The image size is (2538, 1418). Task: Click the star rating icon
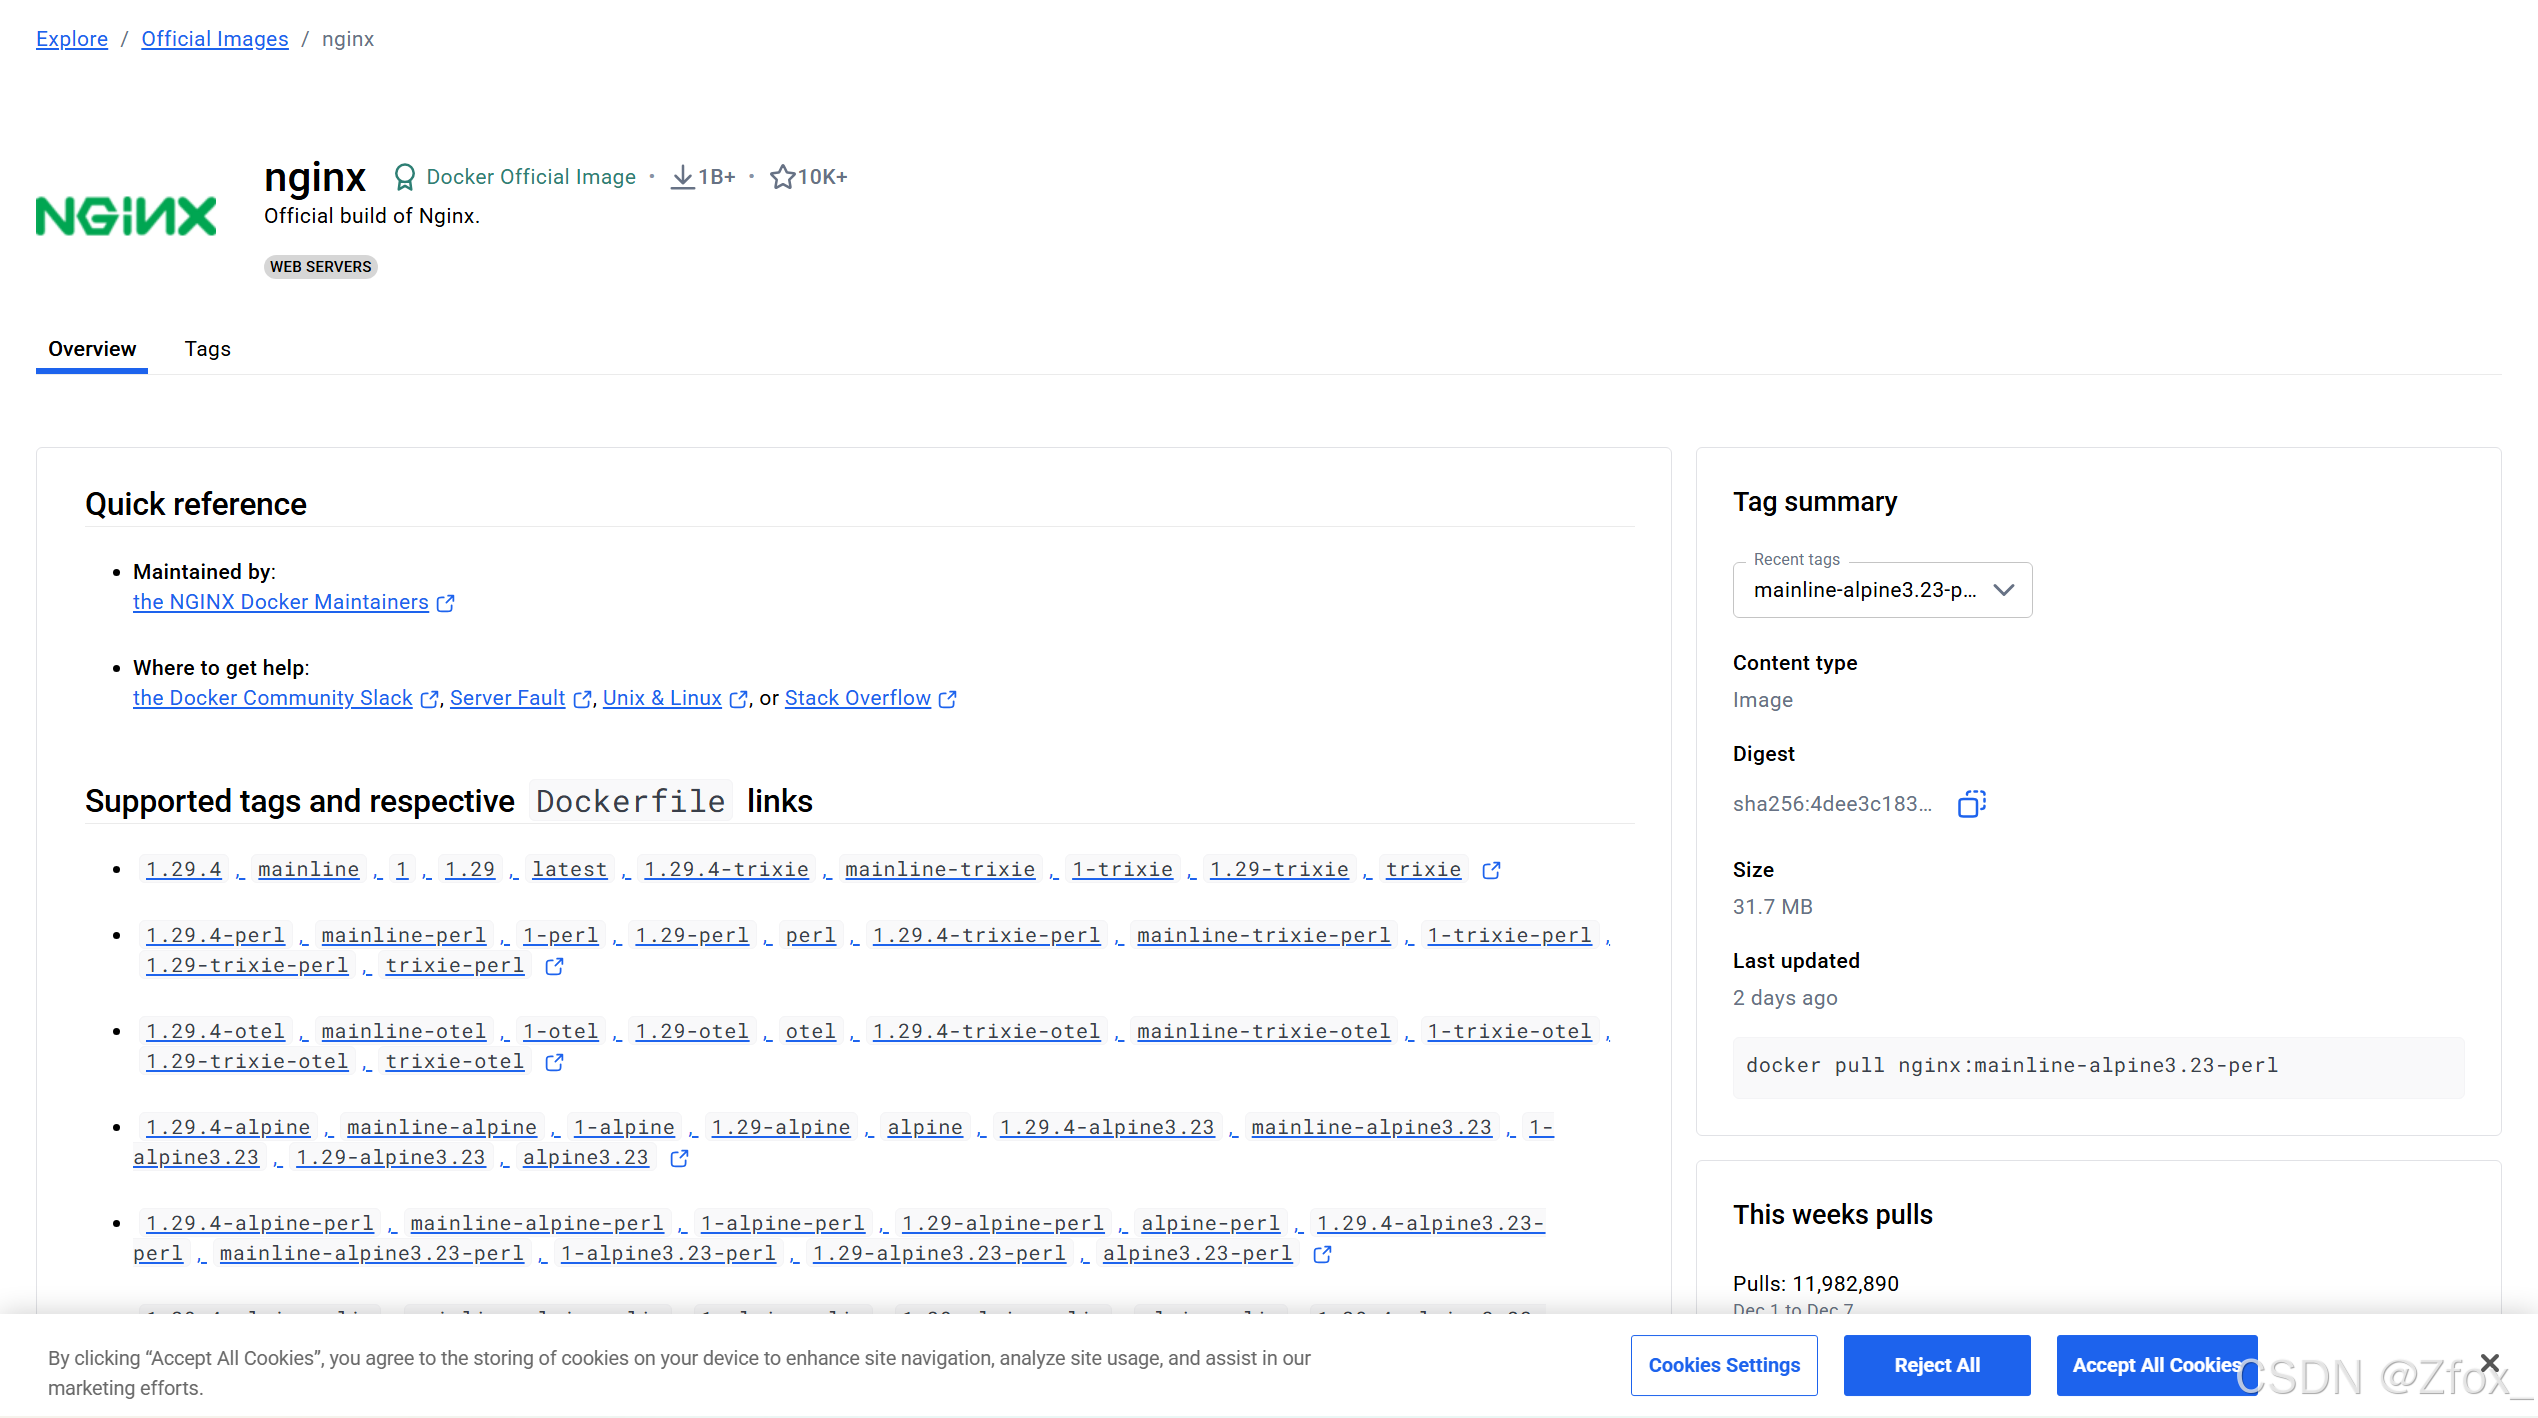tap(782, 177)
